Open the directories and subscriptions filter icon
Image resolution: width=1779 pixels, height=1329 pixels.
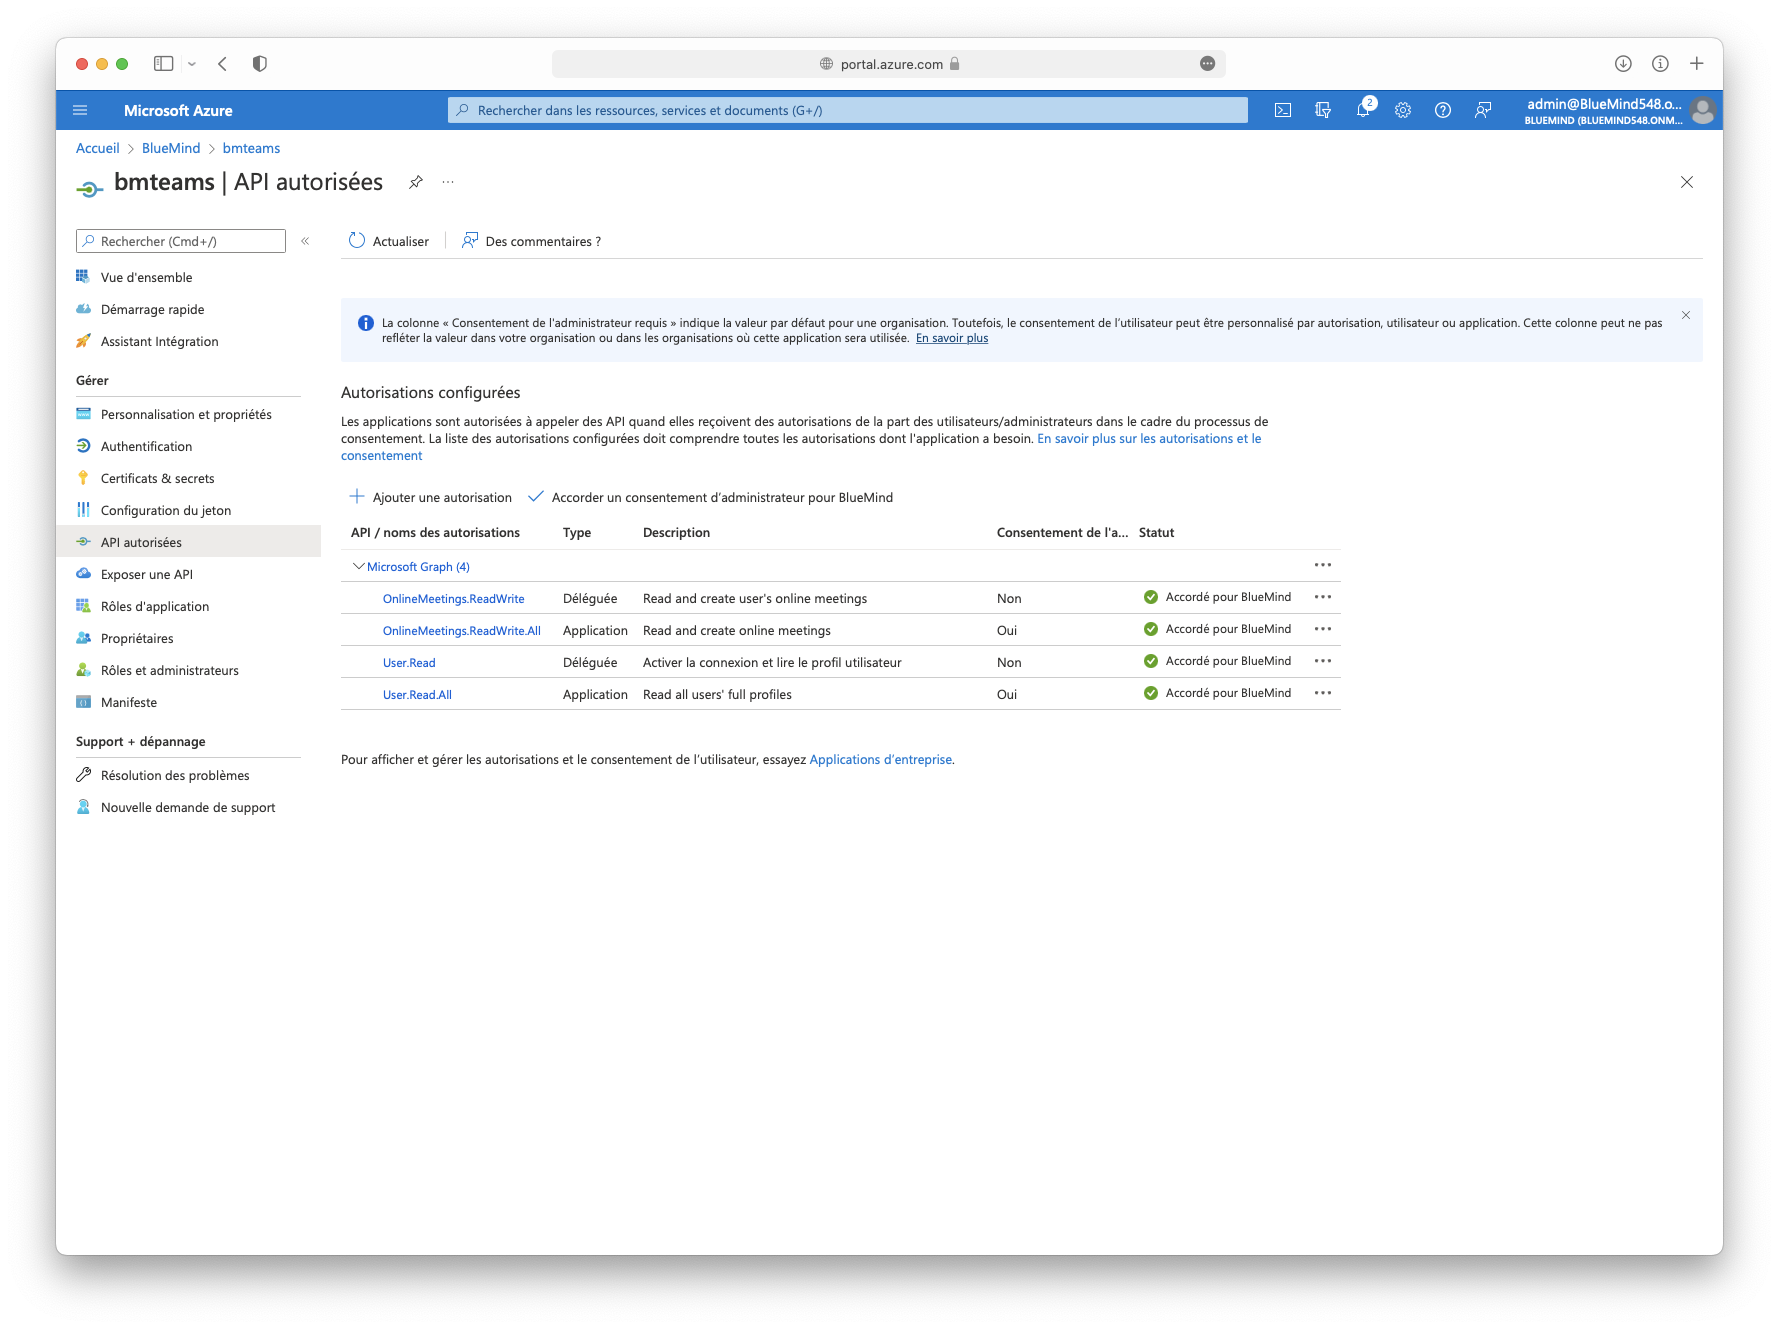[x=1323, y=111]
